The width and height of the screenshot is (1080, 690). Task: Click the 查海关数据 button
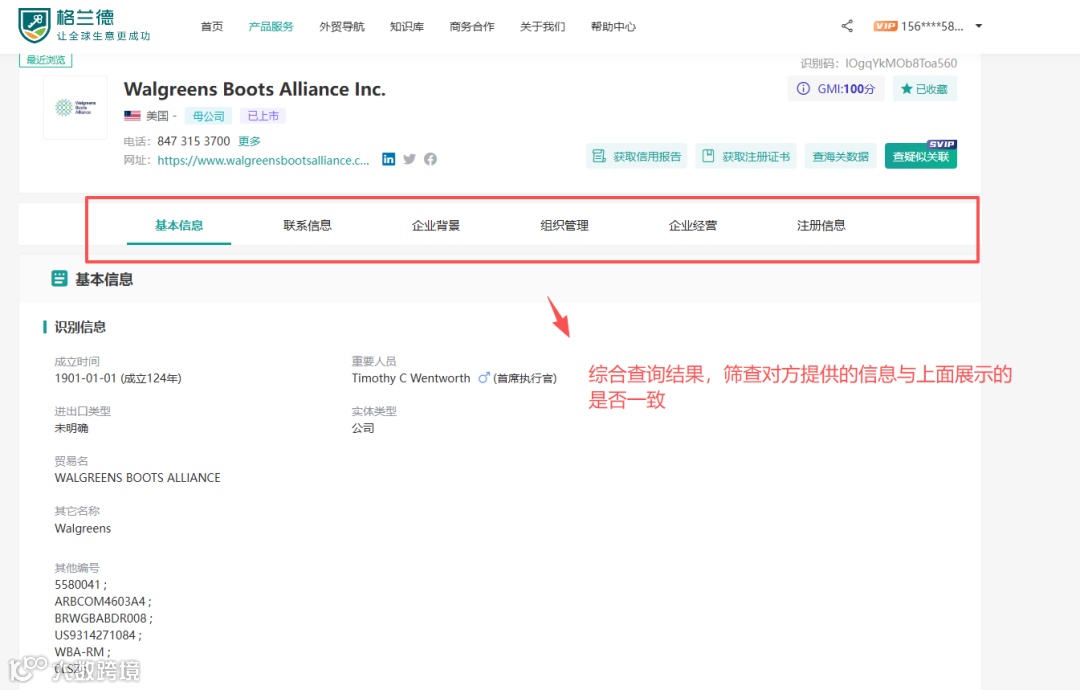[x=840, y=156]
